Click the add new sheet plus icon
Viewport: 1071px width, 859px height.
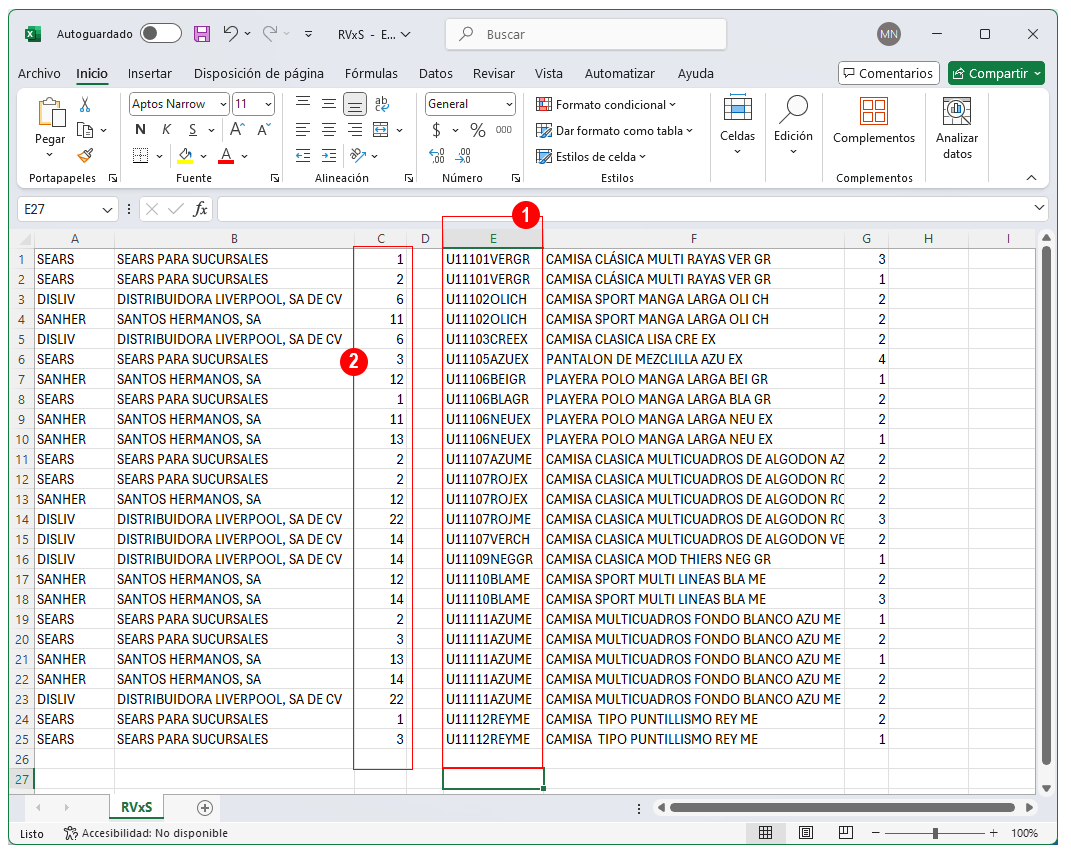(204, 808)
